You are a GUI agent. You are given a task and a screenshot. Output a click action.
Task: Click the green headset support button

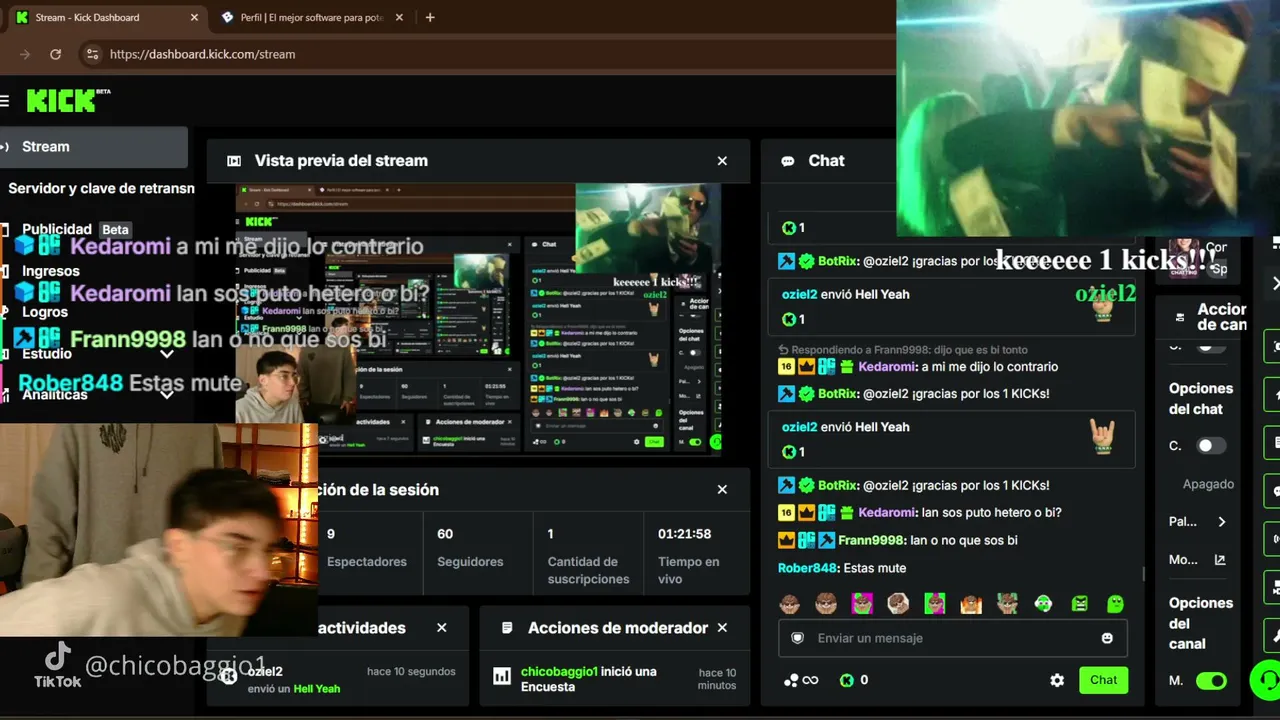point(1266,681)
